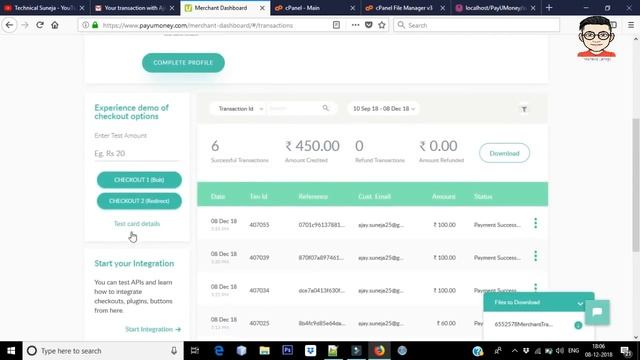Focus the Enter Test Amount field
Screen dimensions: 640x360
tap(136, 153)
